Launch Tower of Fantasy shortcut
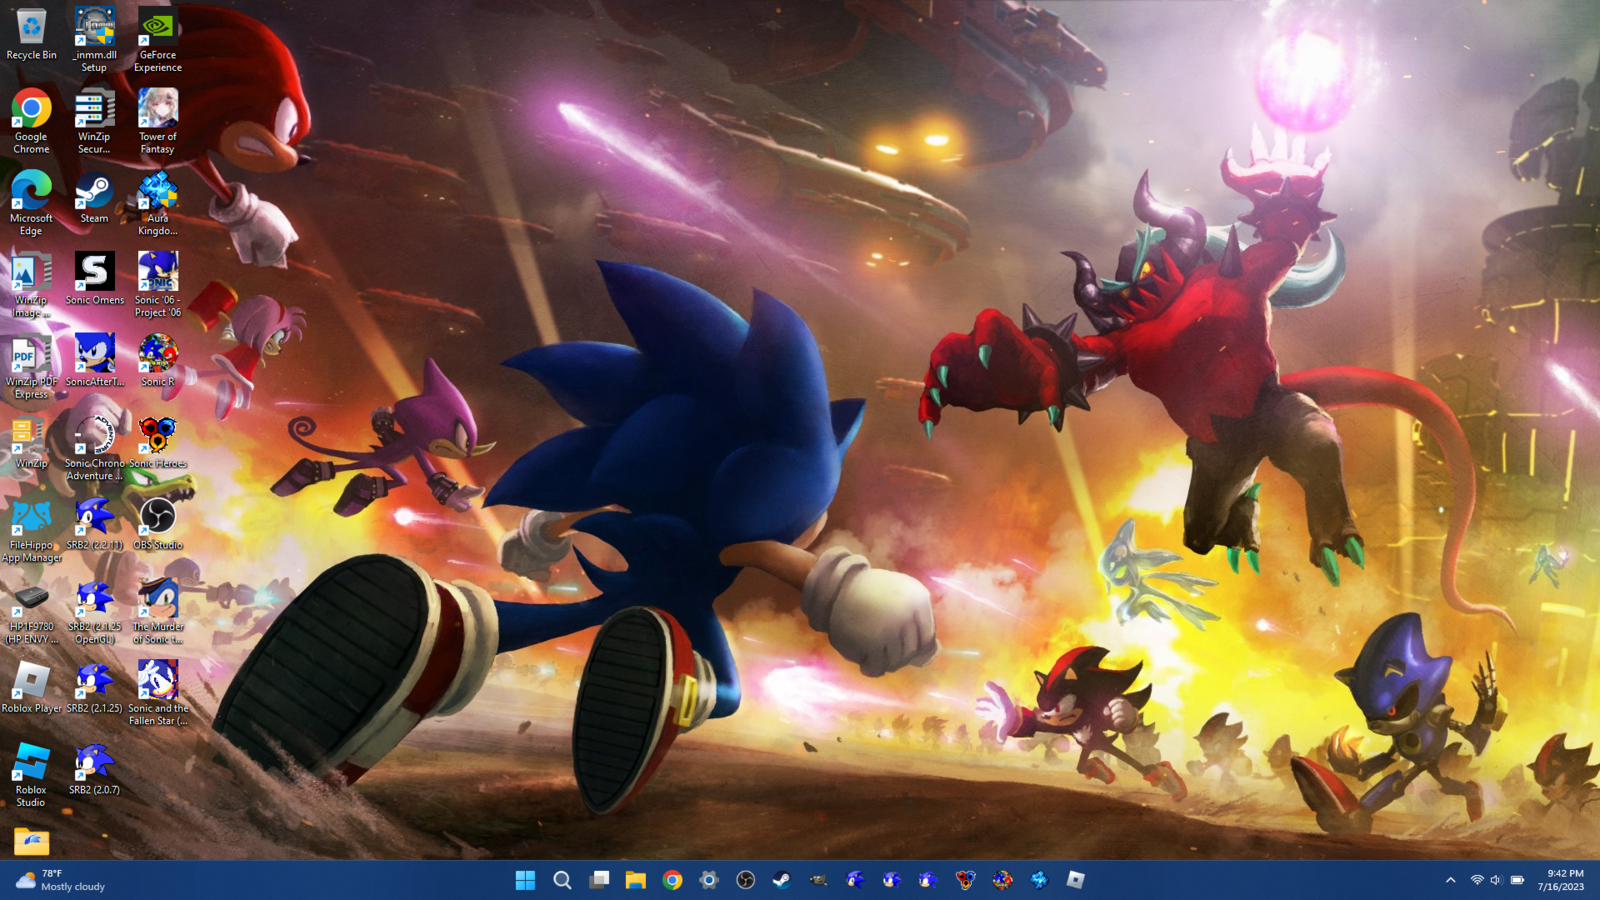The image size is (1600, 900). [x=158, y=122]
